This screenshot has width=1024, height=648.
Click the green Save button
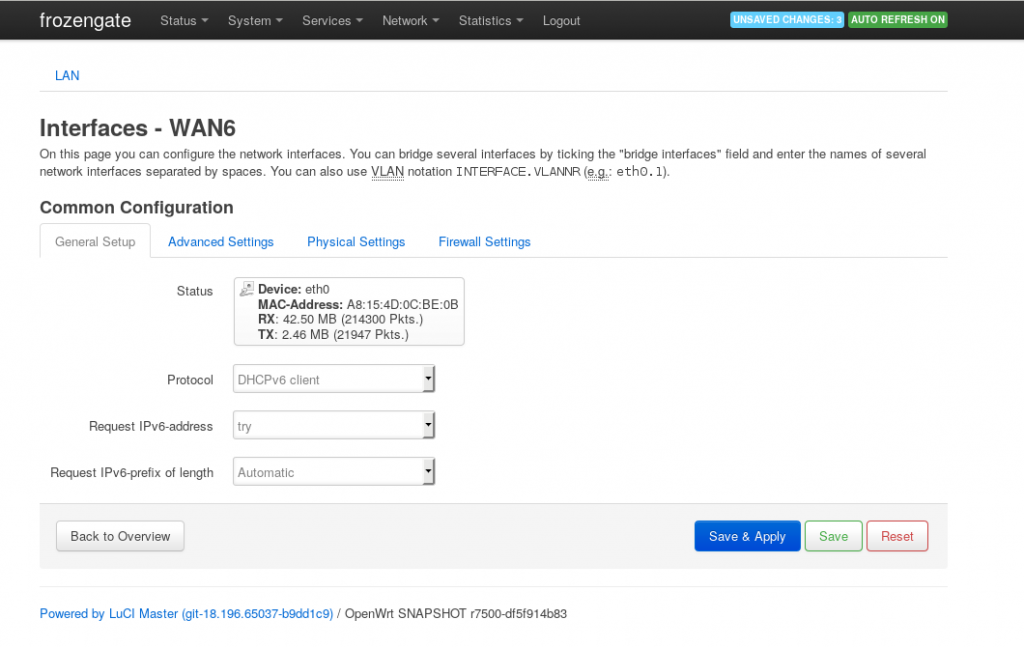click(833, 536)
